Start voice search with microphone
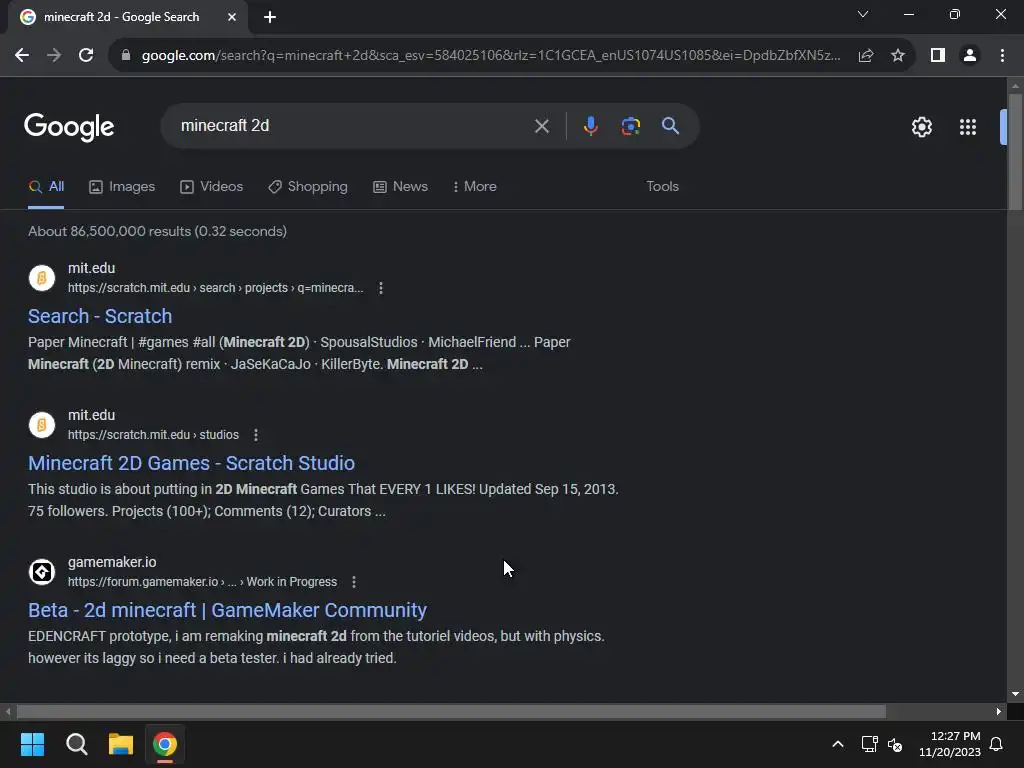The height and width of the screenshot is (768, 1024). pyautogui.click(x=590, y=126)
